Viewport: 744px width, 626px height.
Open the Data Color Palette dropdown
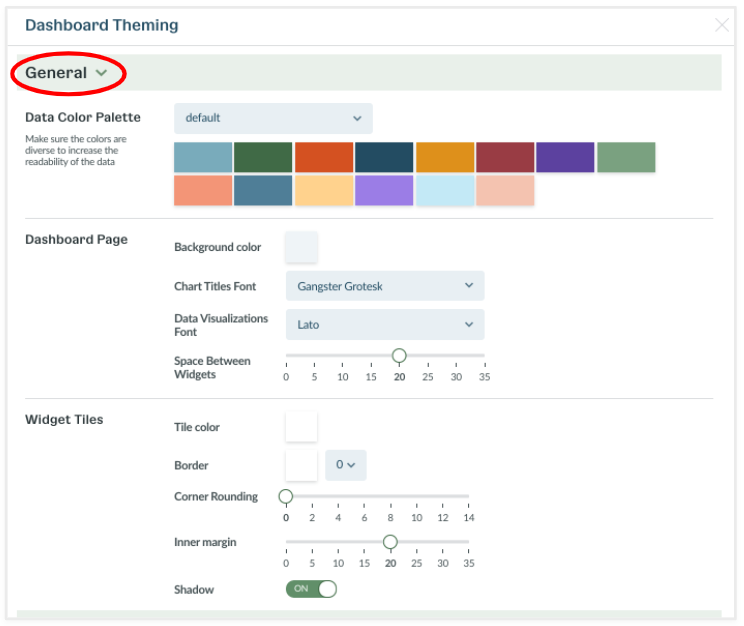[x=273, y=118]
